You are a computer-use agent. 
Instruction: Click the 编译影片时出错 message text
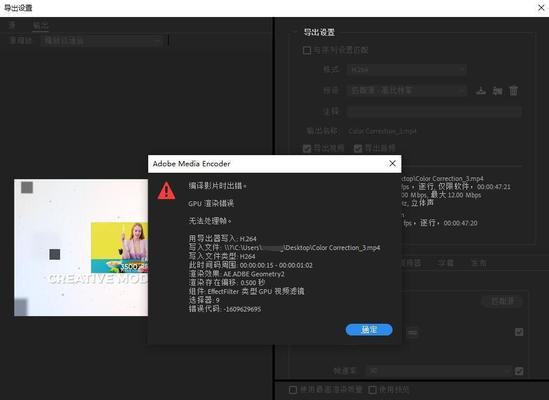(217, 186)
